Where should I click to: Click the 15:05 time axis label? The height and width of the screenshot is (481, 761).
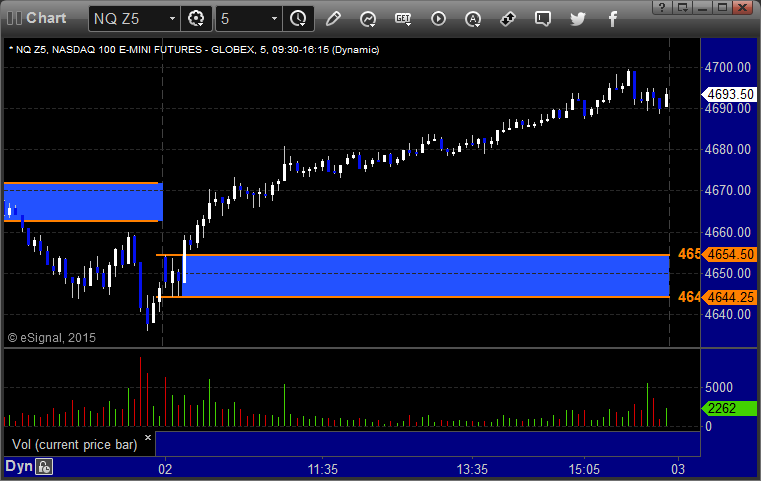click(584, 469)
